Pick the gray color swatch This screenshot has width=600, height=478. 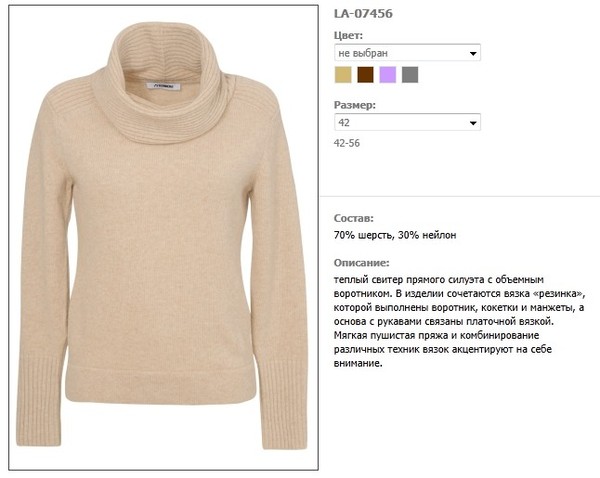[x=410, y=75]
